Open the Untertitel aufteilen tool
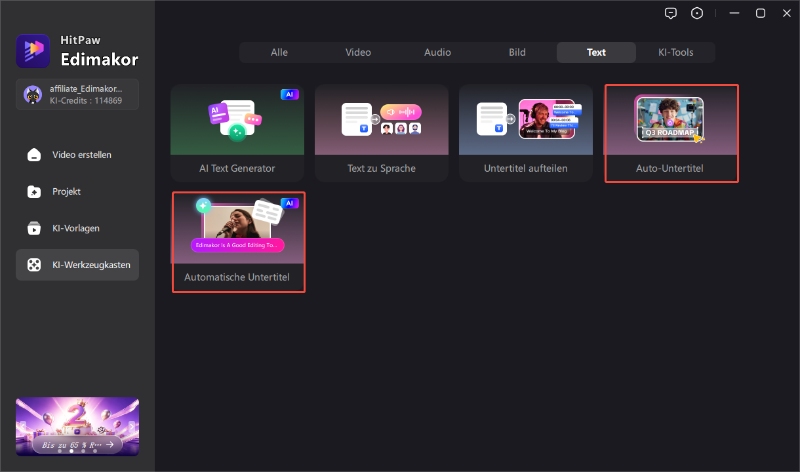Screen dimensions: 800x472 point(526,133)
